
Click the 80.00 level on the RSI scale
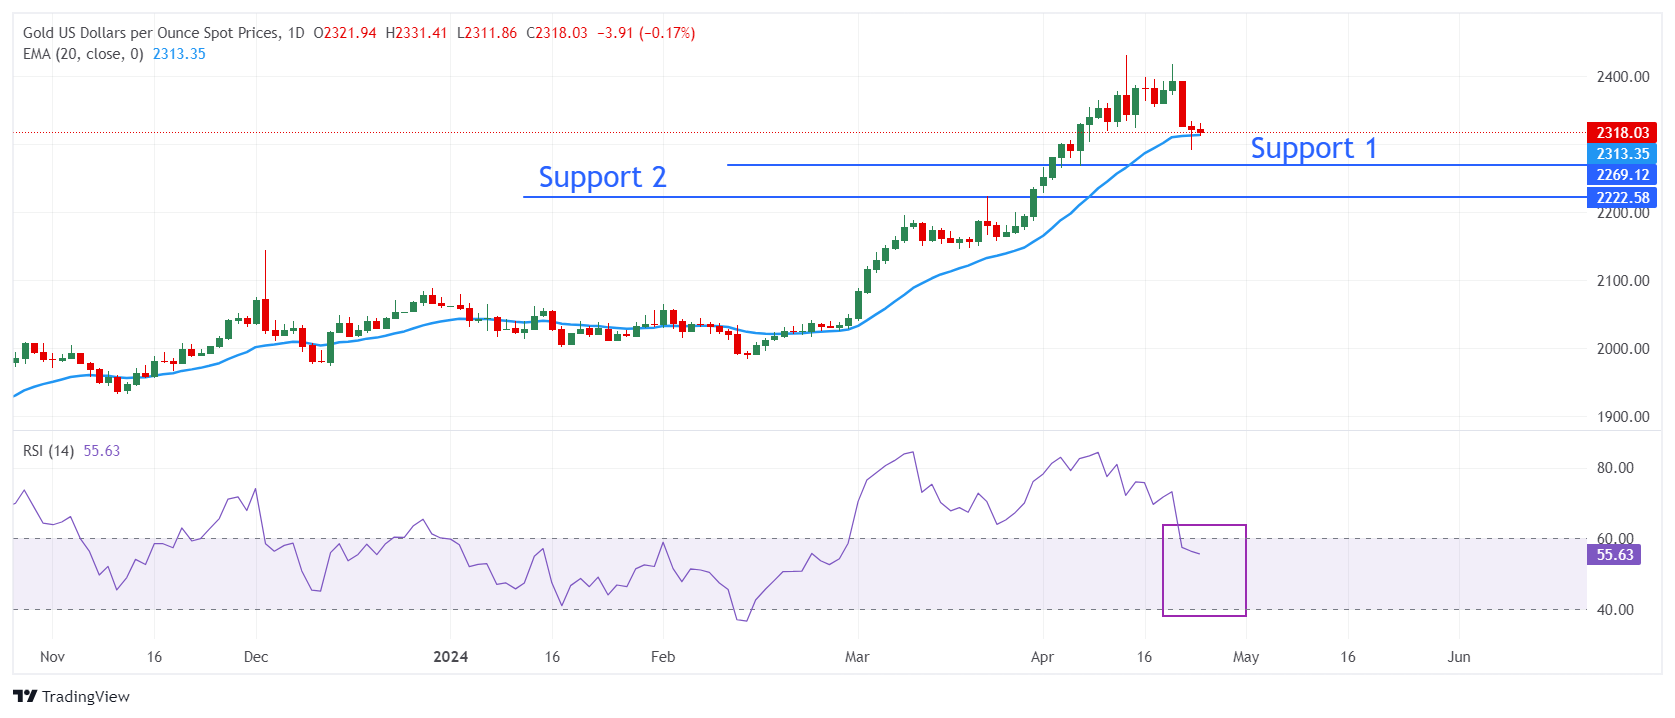point(1615,467)
